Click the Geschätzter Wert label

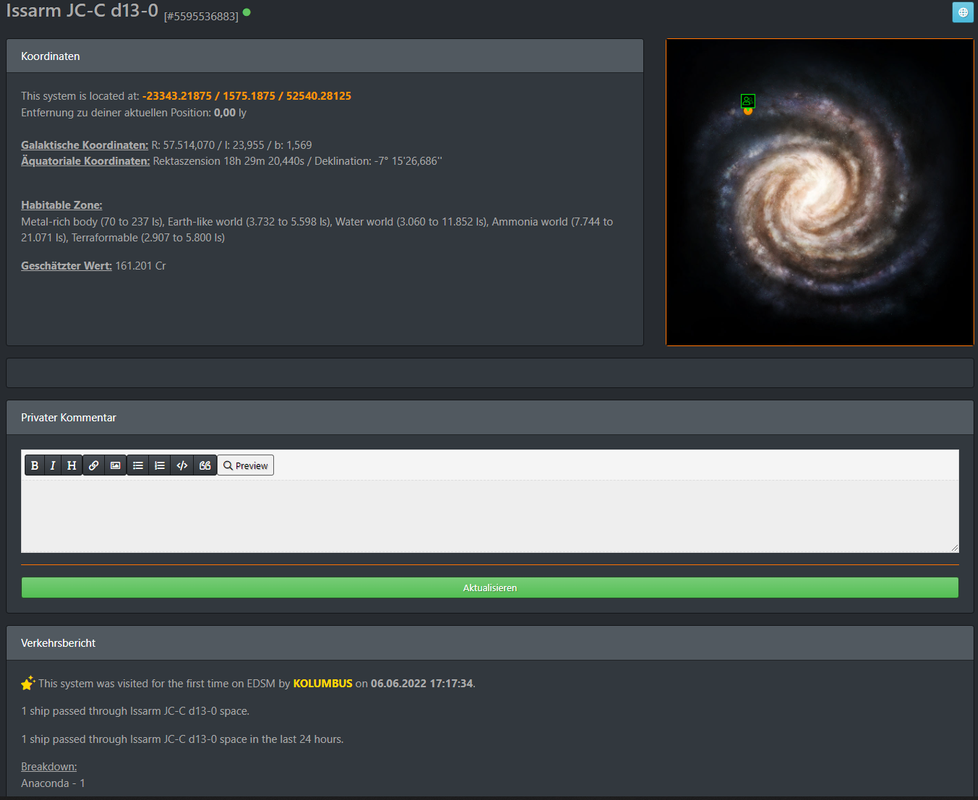(x=66, y=266)
